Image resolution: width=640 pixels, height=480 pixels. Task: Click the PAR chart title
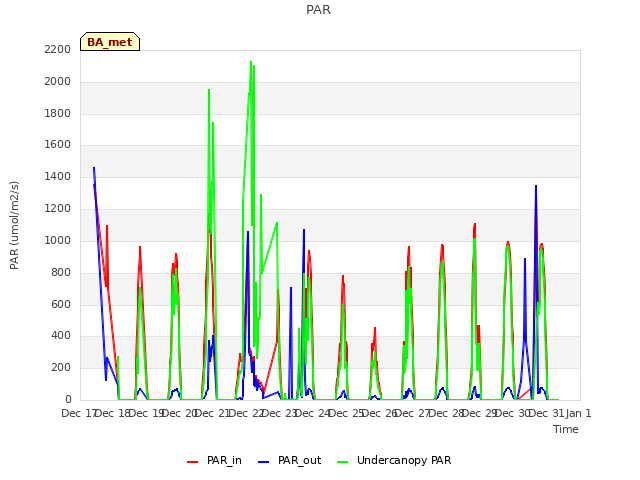[x=318, y=10]
